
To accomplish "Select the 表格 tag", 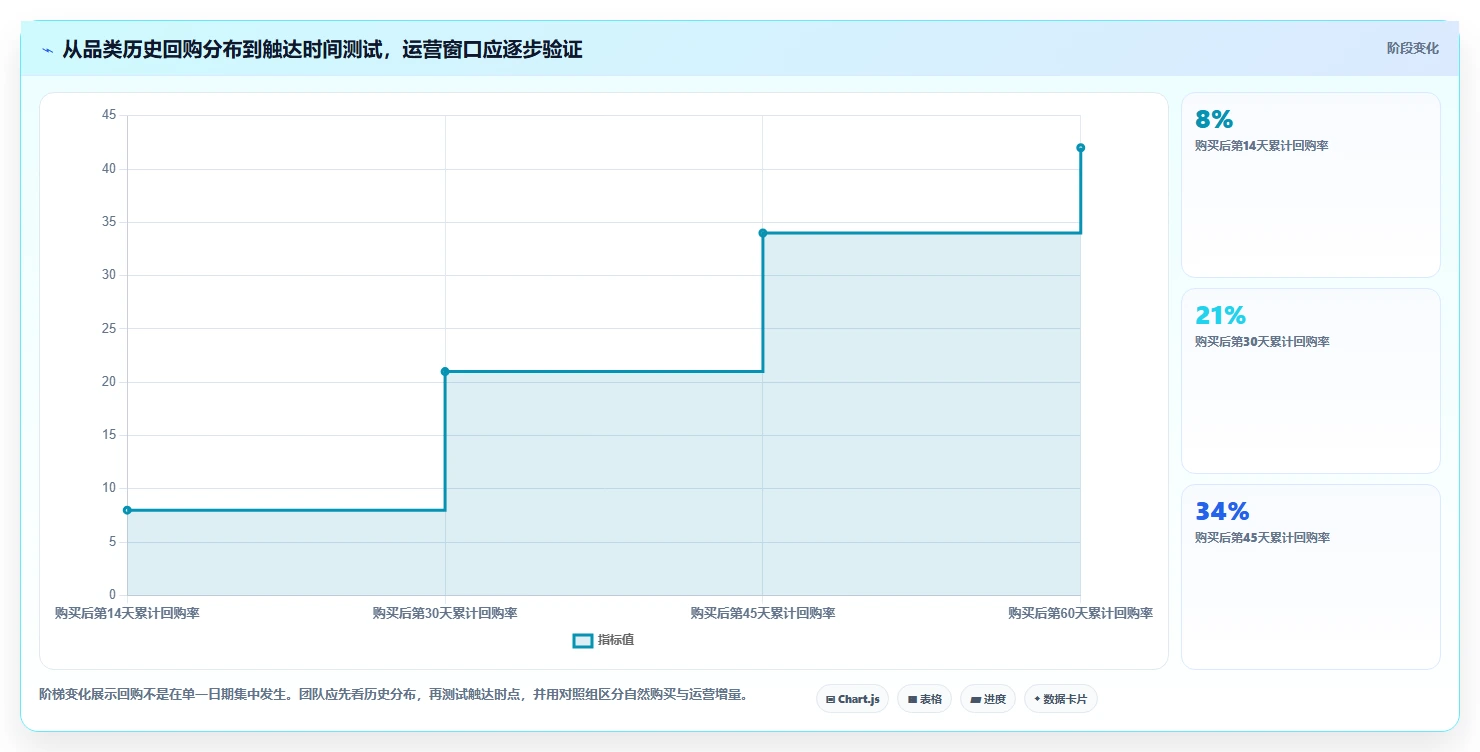I will tap(924, 699).
